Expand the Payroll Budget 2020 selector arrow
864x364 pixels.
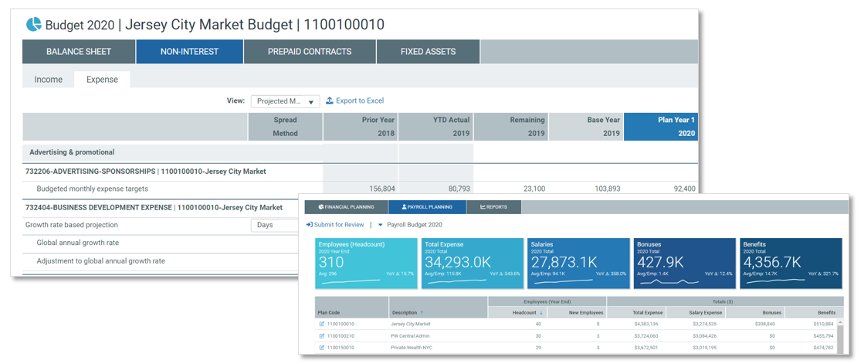click(381, 225)
